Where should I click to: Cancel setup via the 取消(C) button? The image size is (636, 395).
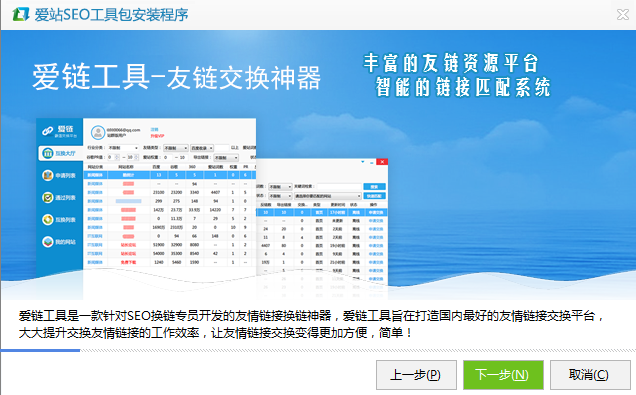[590, 375]
